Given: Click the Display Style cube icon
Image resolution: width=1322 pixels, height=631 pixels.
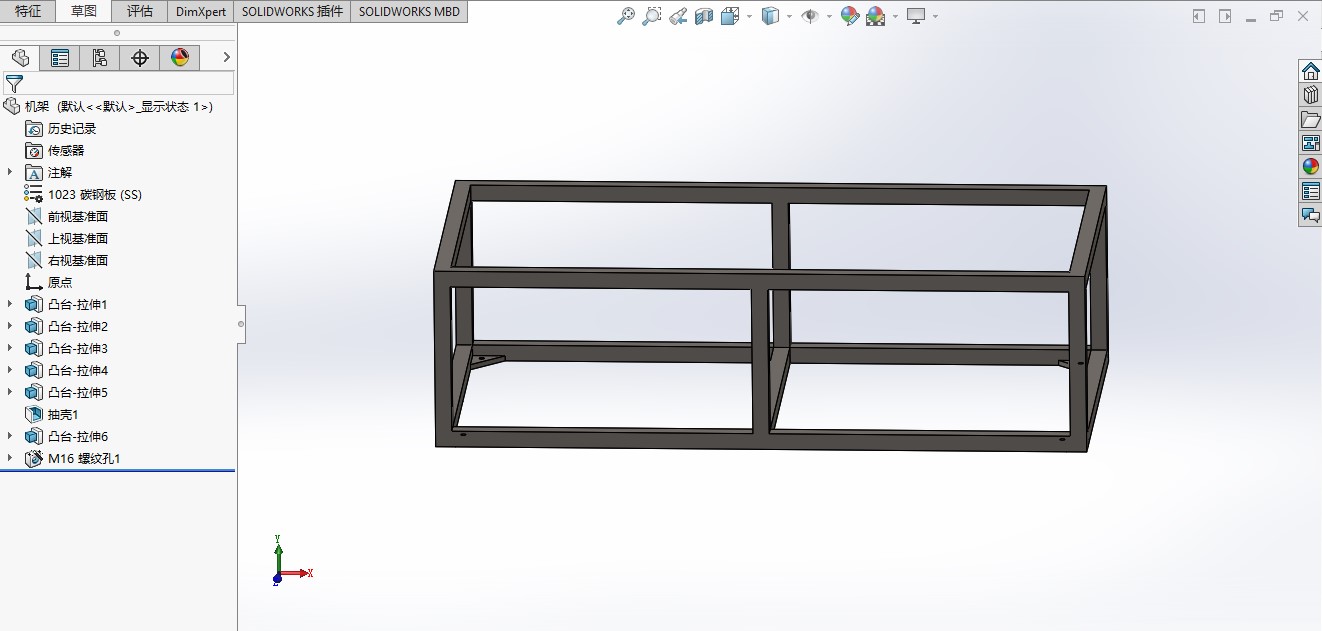Looking at the screenshot, I should [770, 16].
